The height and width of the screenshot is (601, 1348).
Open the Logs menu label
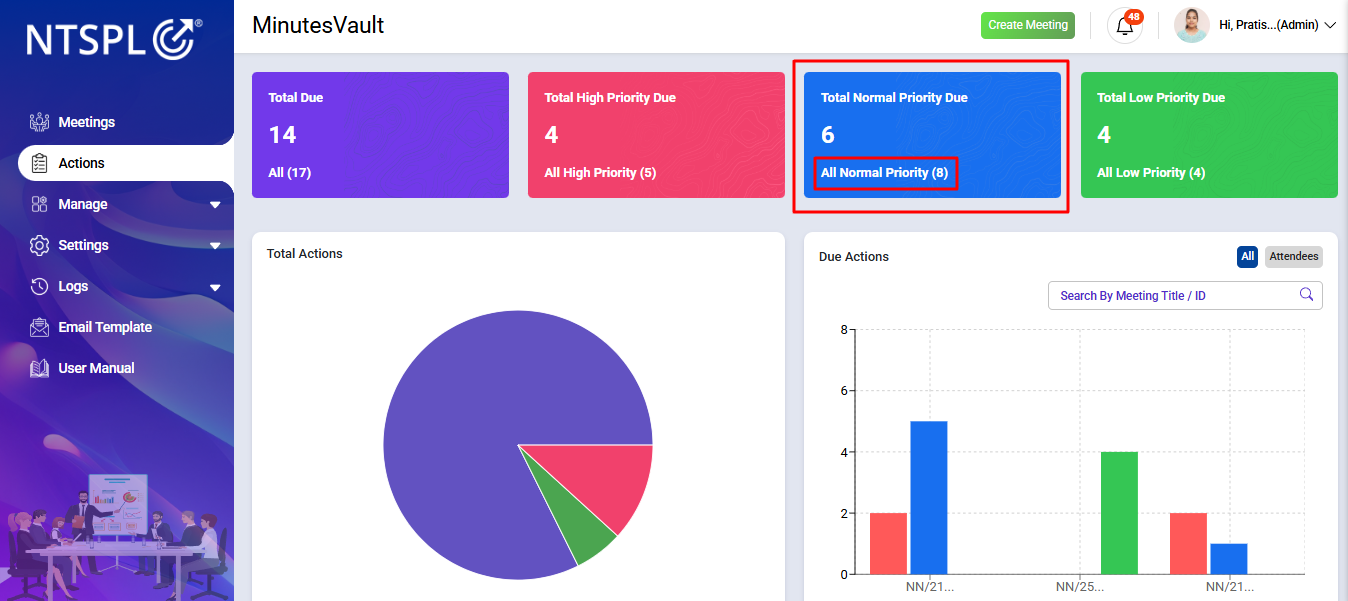pos(73,286)
